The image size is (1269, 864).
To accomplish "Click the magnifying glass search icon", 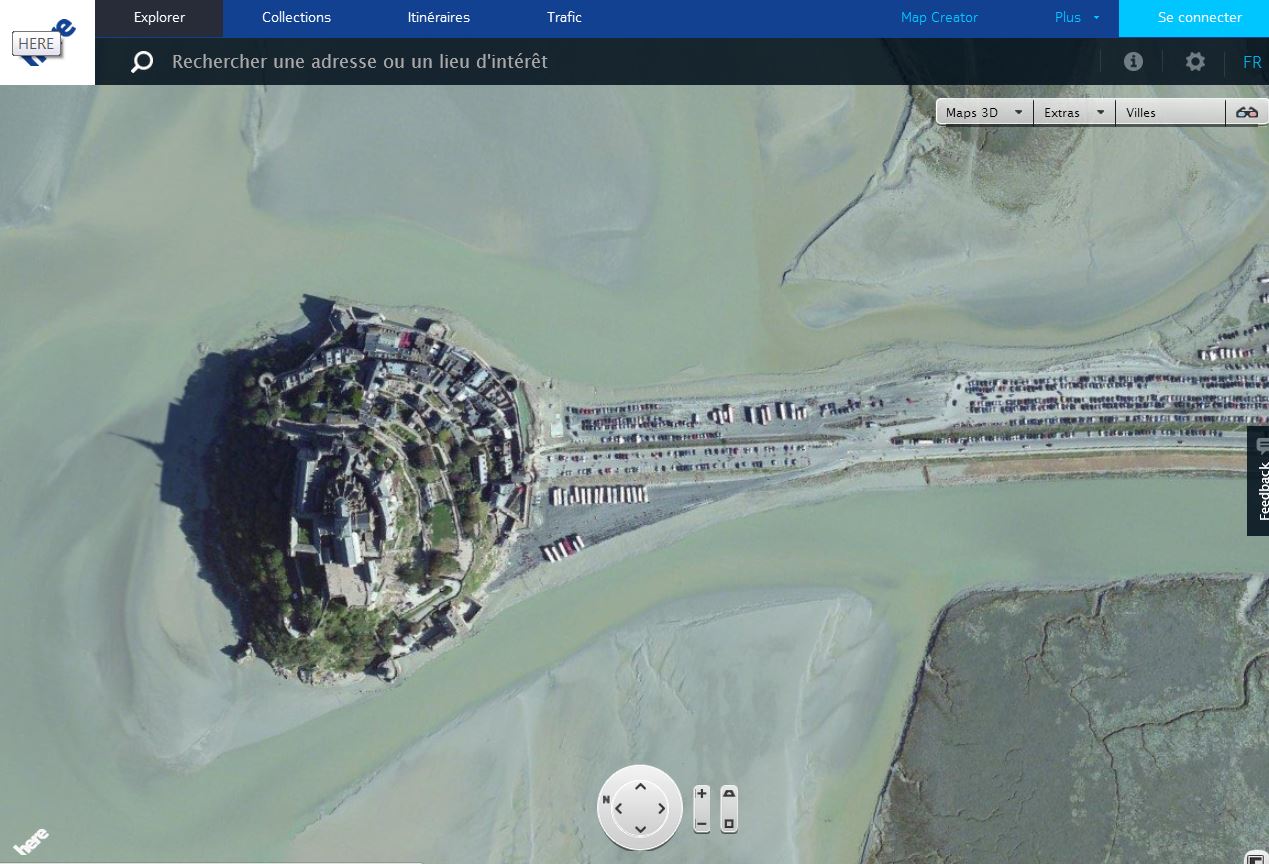I will click(x=143, y=62).
